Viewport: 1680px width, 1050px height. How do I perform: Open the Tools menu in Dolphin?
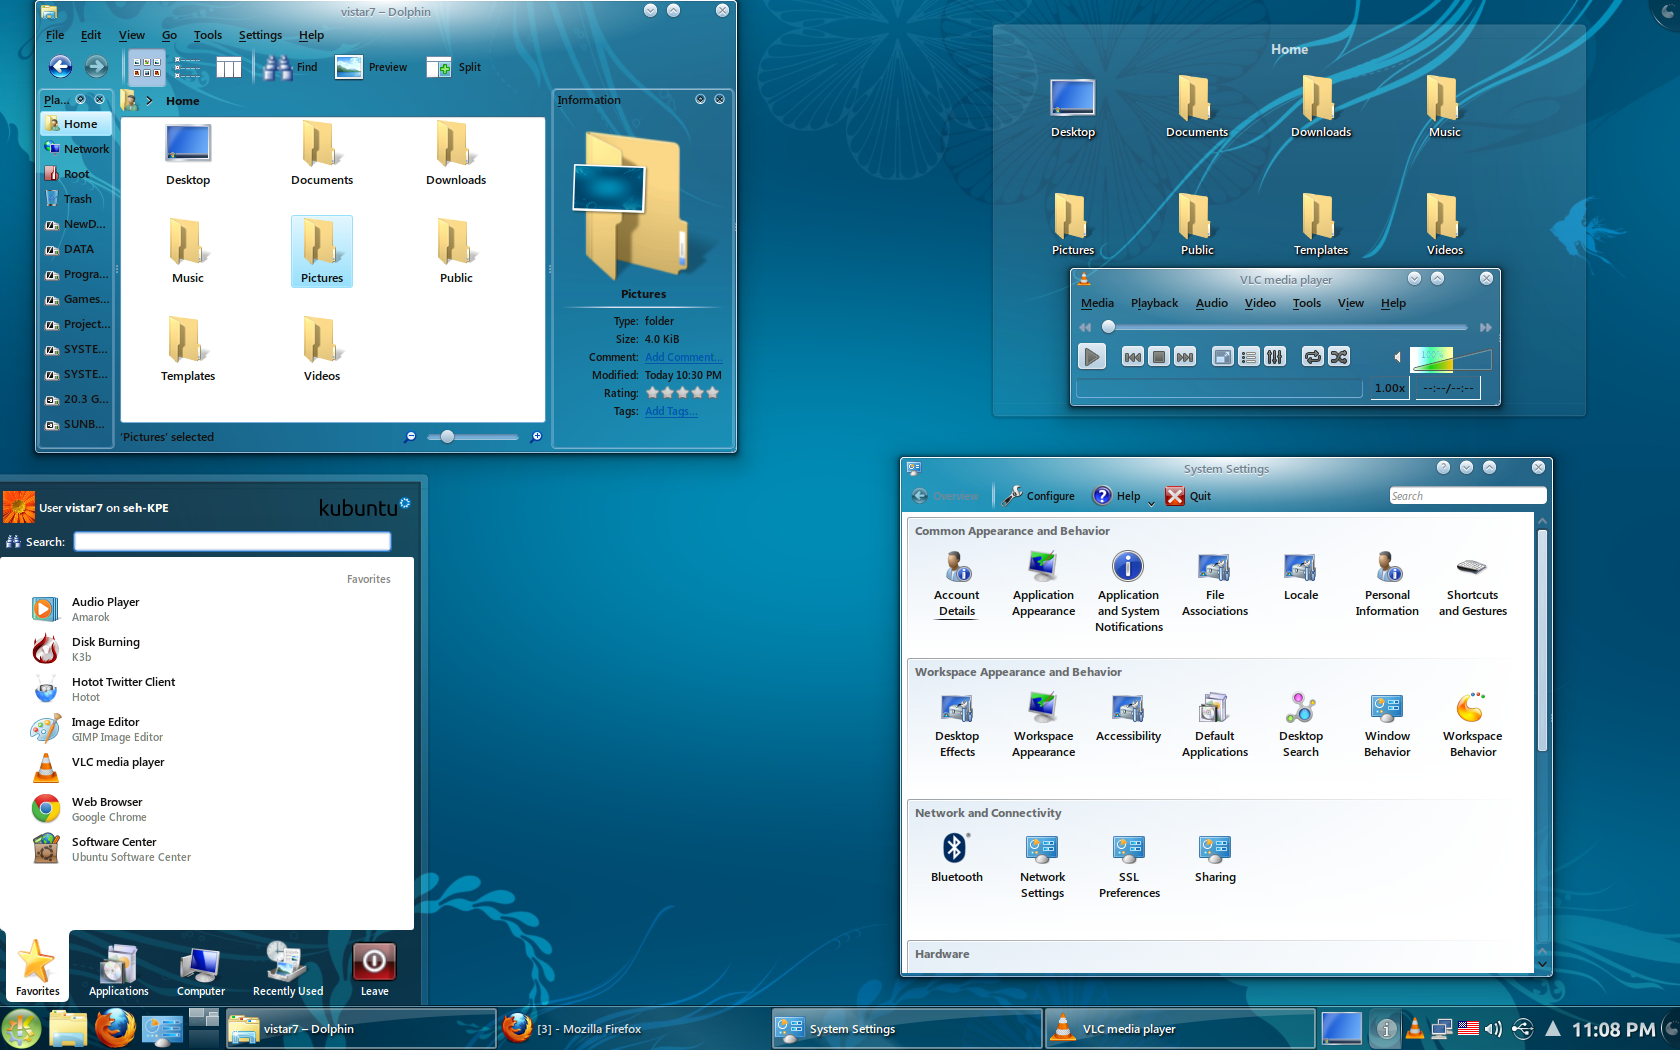point(207,35)
